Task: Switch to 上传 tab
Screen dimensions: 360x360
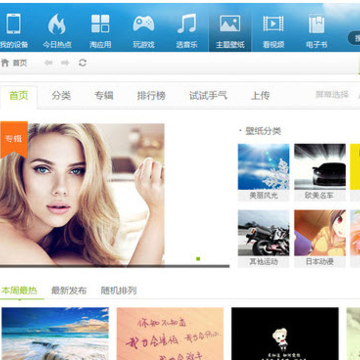Action: click(x=260, y=96)
